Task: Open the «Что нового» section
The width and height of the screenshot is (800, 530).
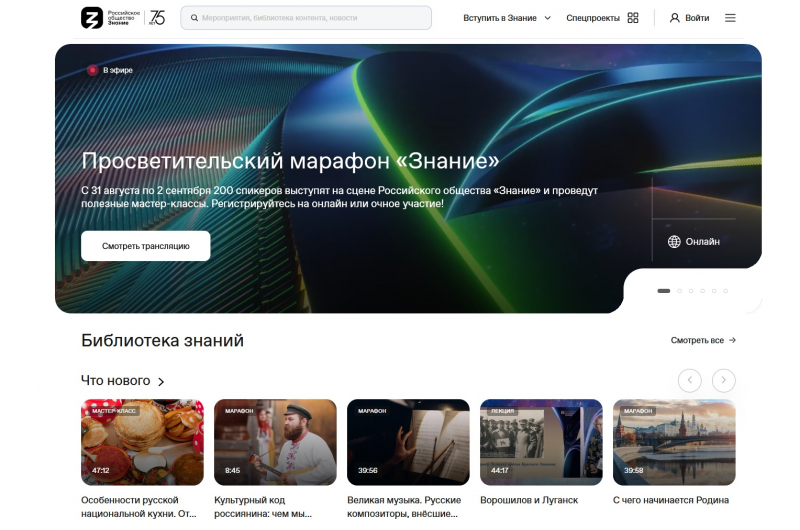Action: pos(122,381)
